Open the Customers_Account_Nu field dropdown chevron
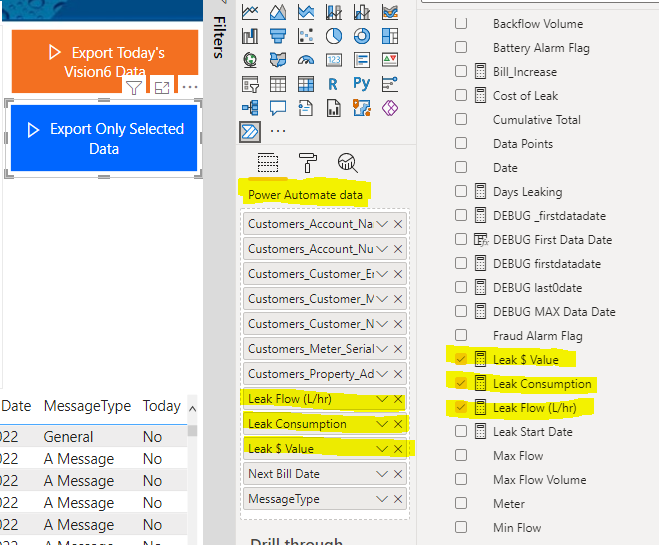Viewport: 659px width, 545px height. pos(382,249)
